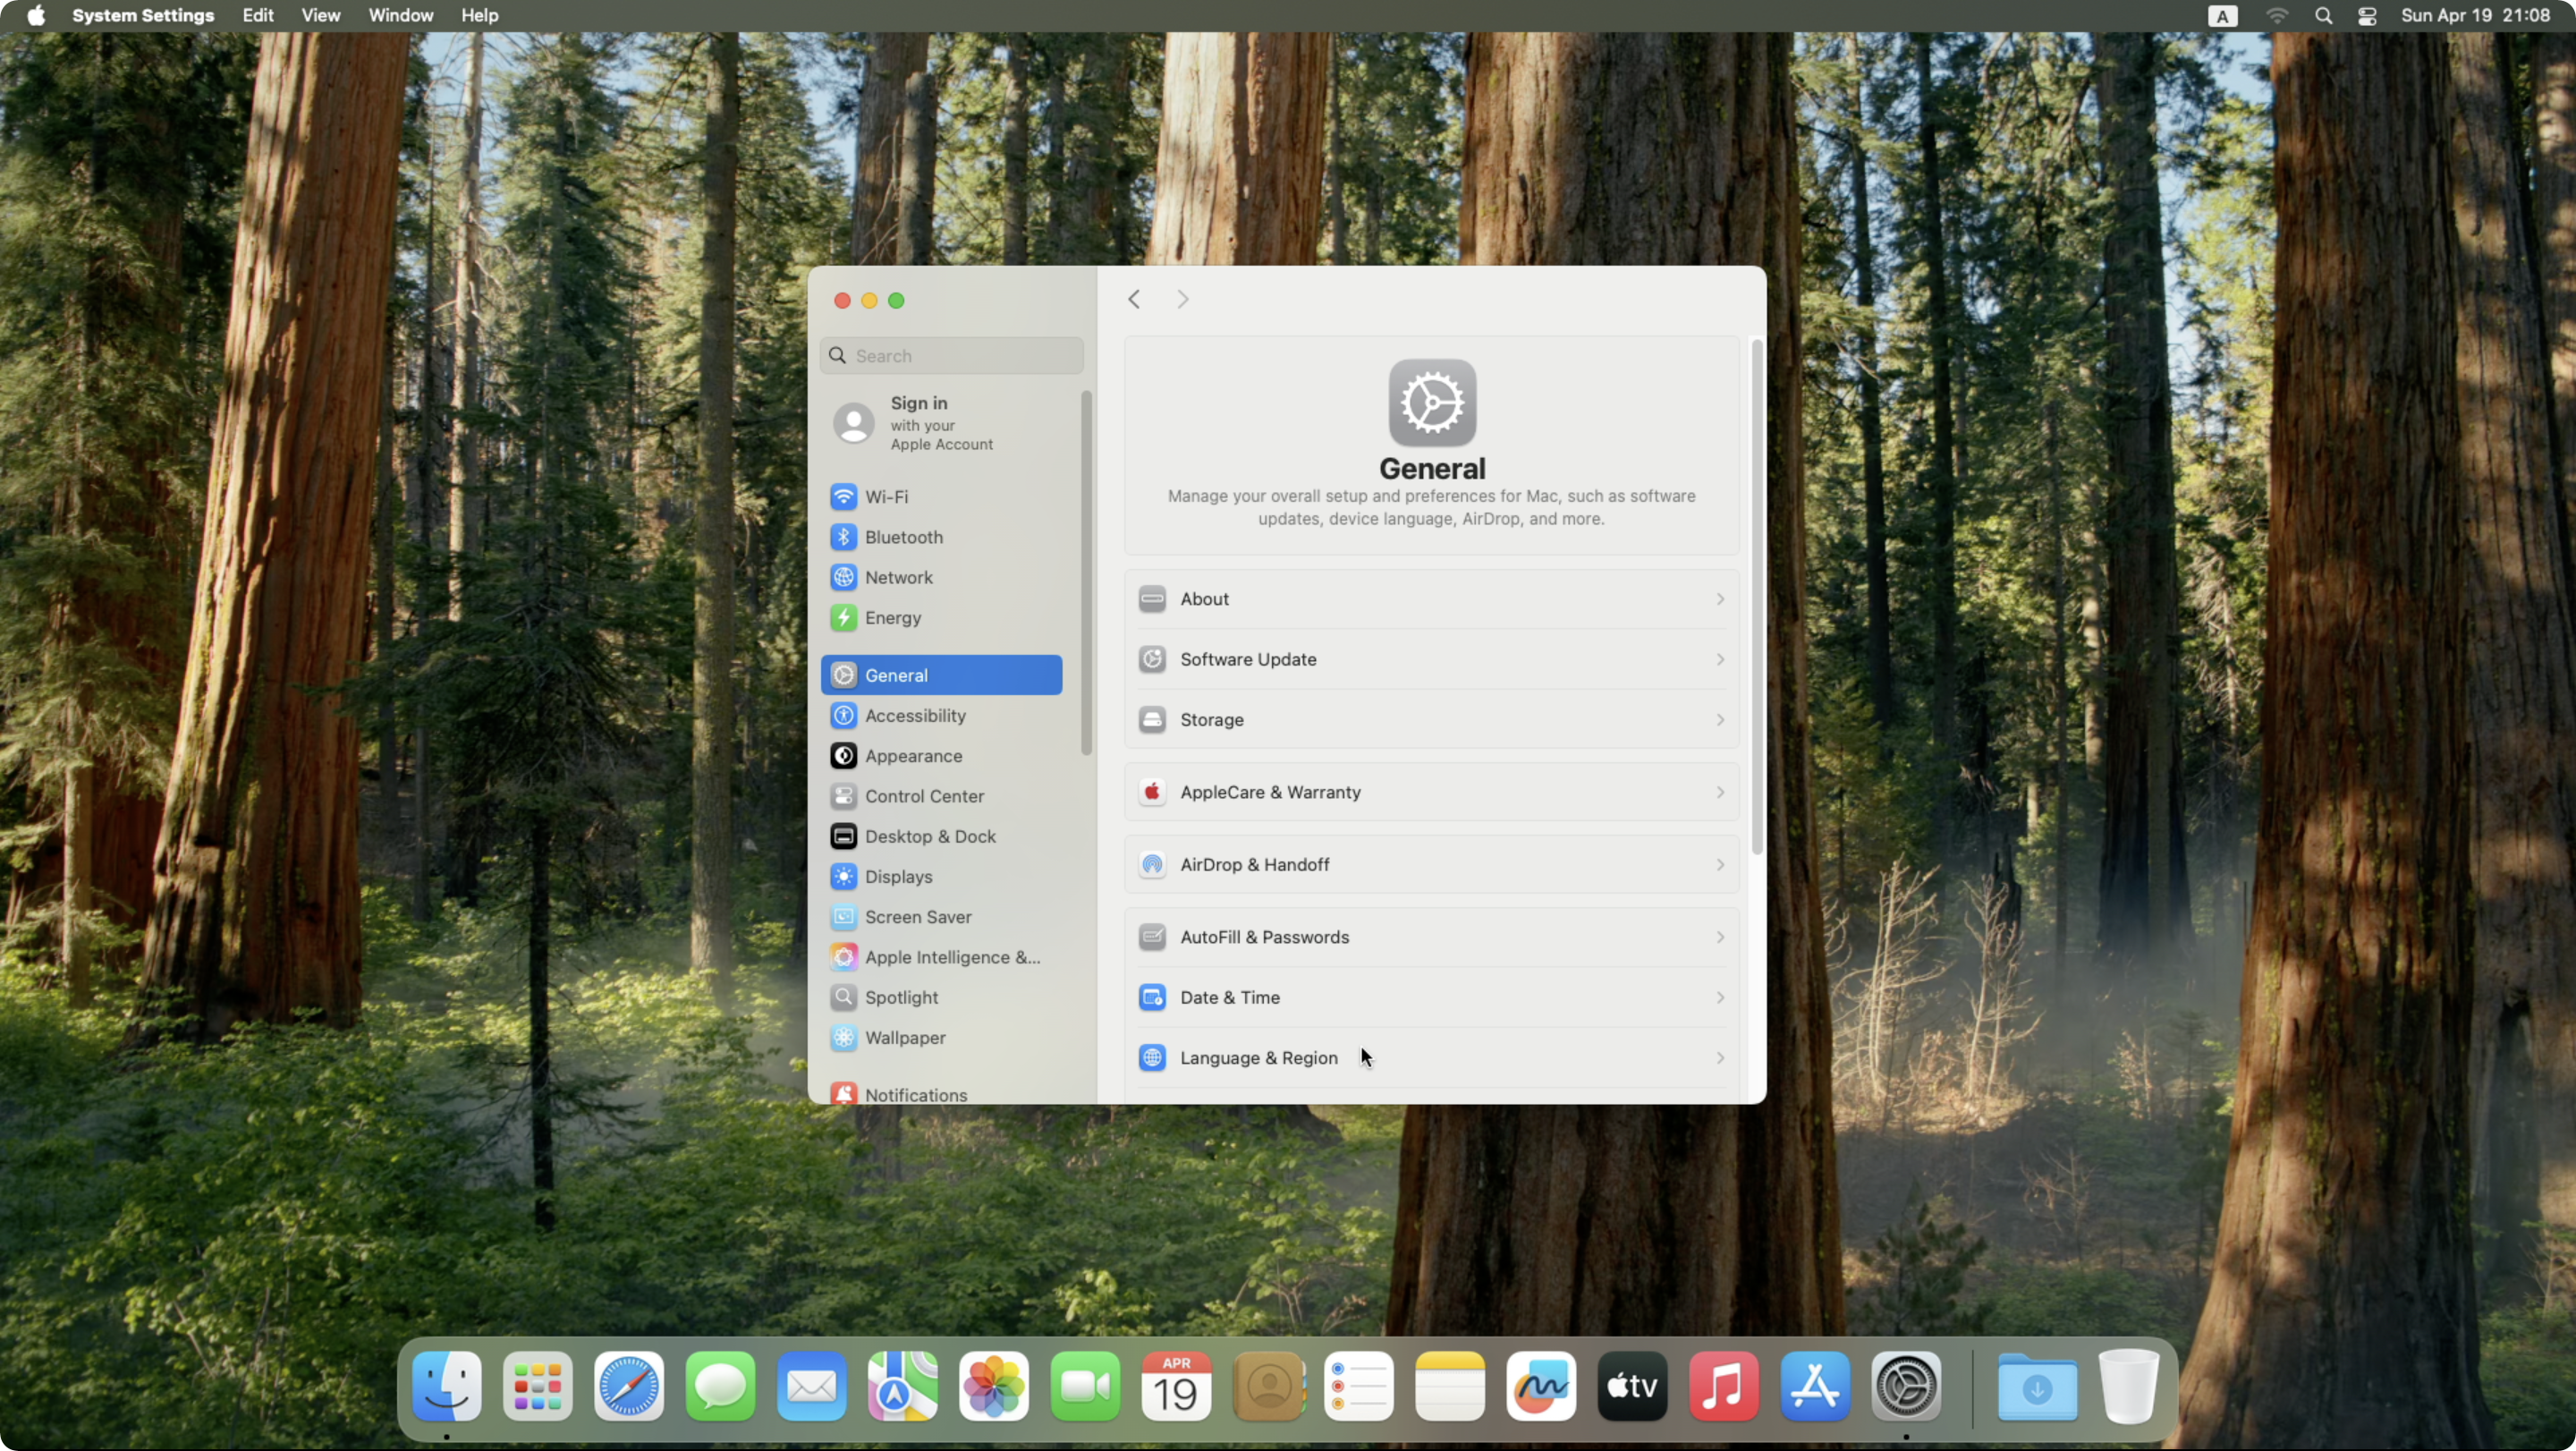Click Sign in with Apple Account
The height and width of the screenshot is (1451, 2576).
pyautogui.click(x=941, y=423)
